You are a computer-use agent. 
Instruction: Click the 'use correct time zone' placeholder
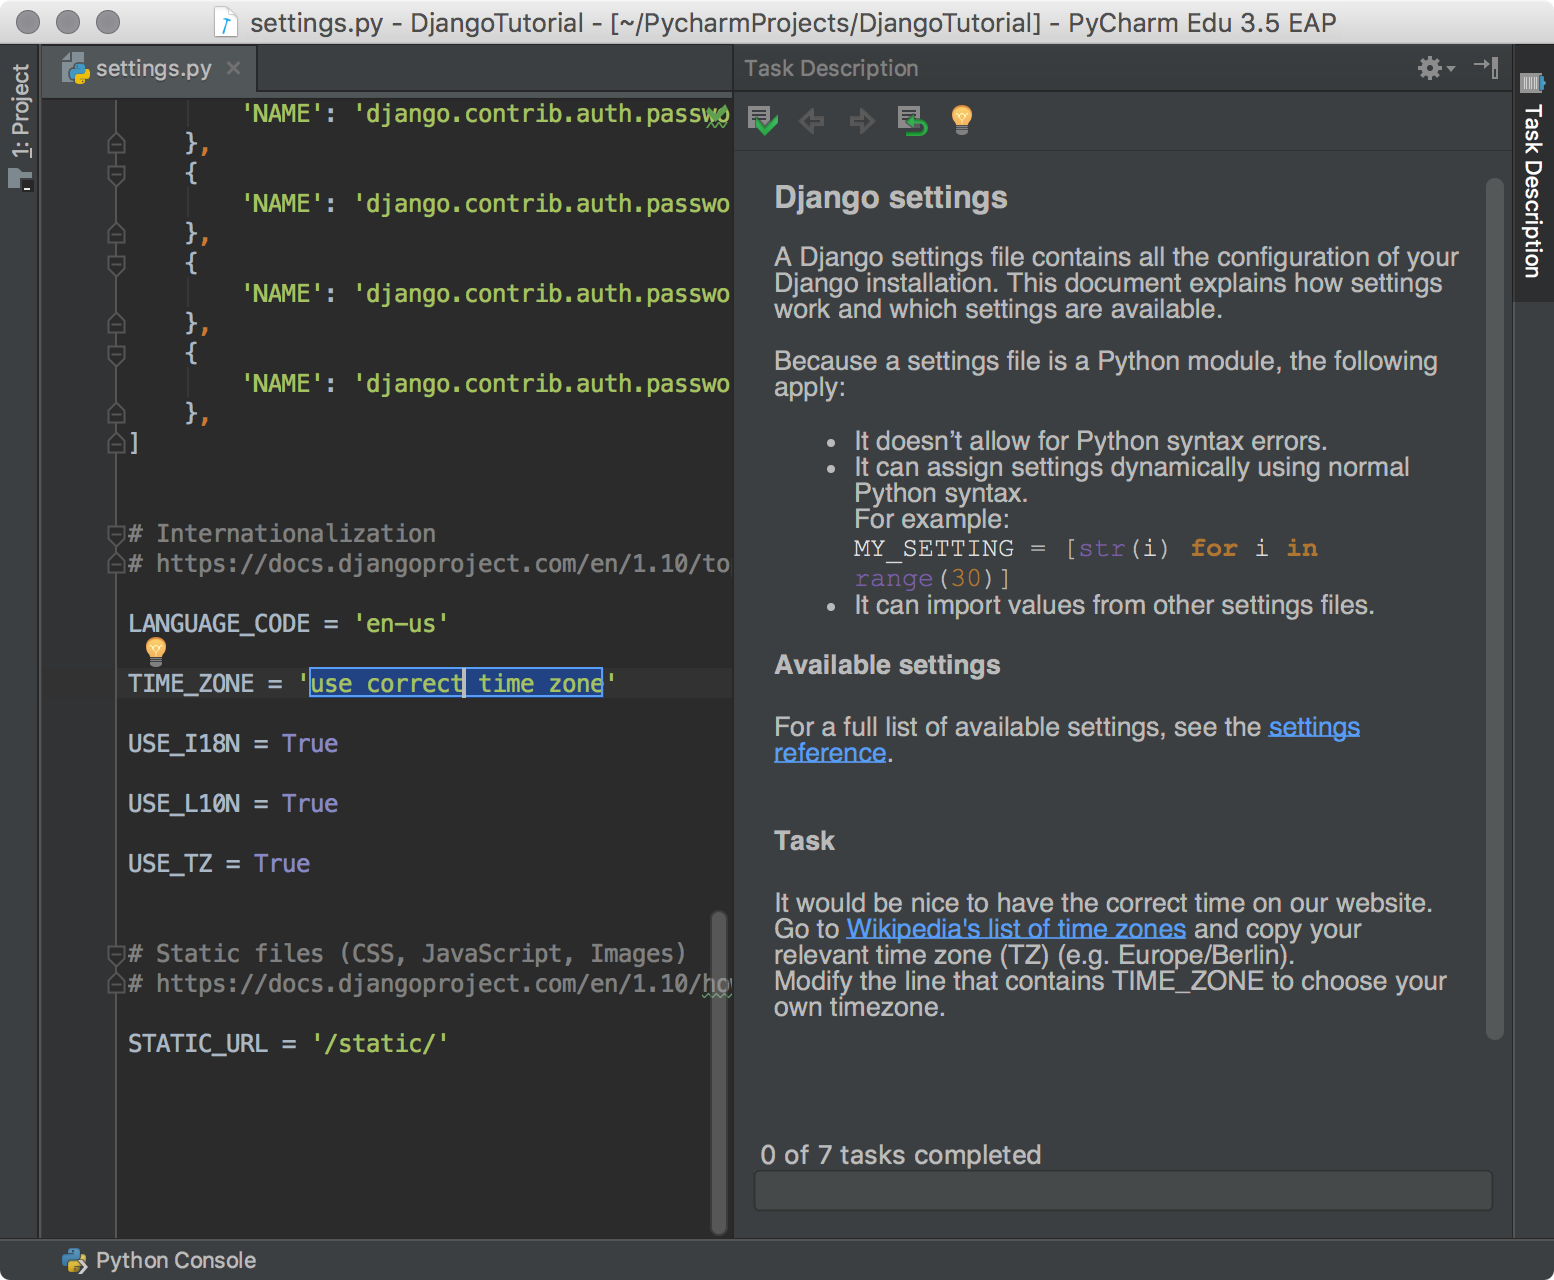(x=456, y=683)
